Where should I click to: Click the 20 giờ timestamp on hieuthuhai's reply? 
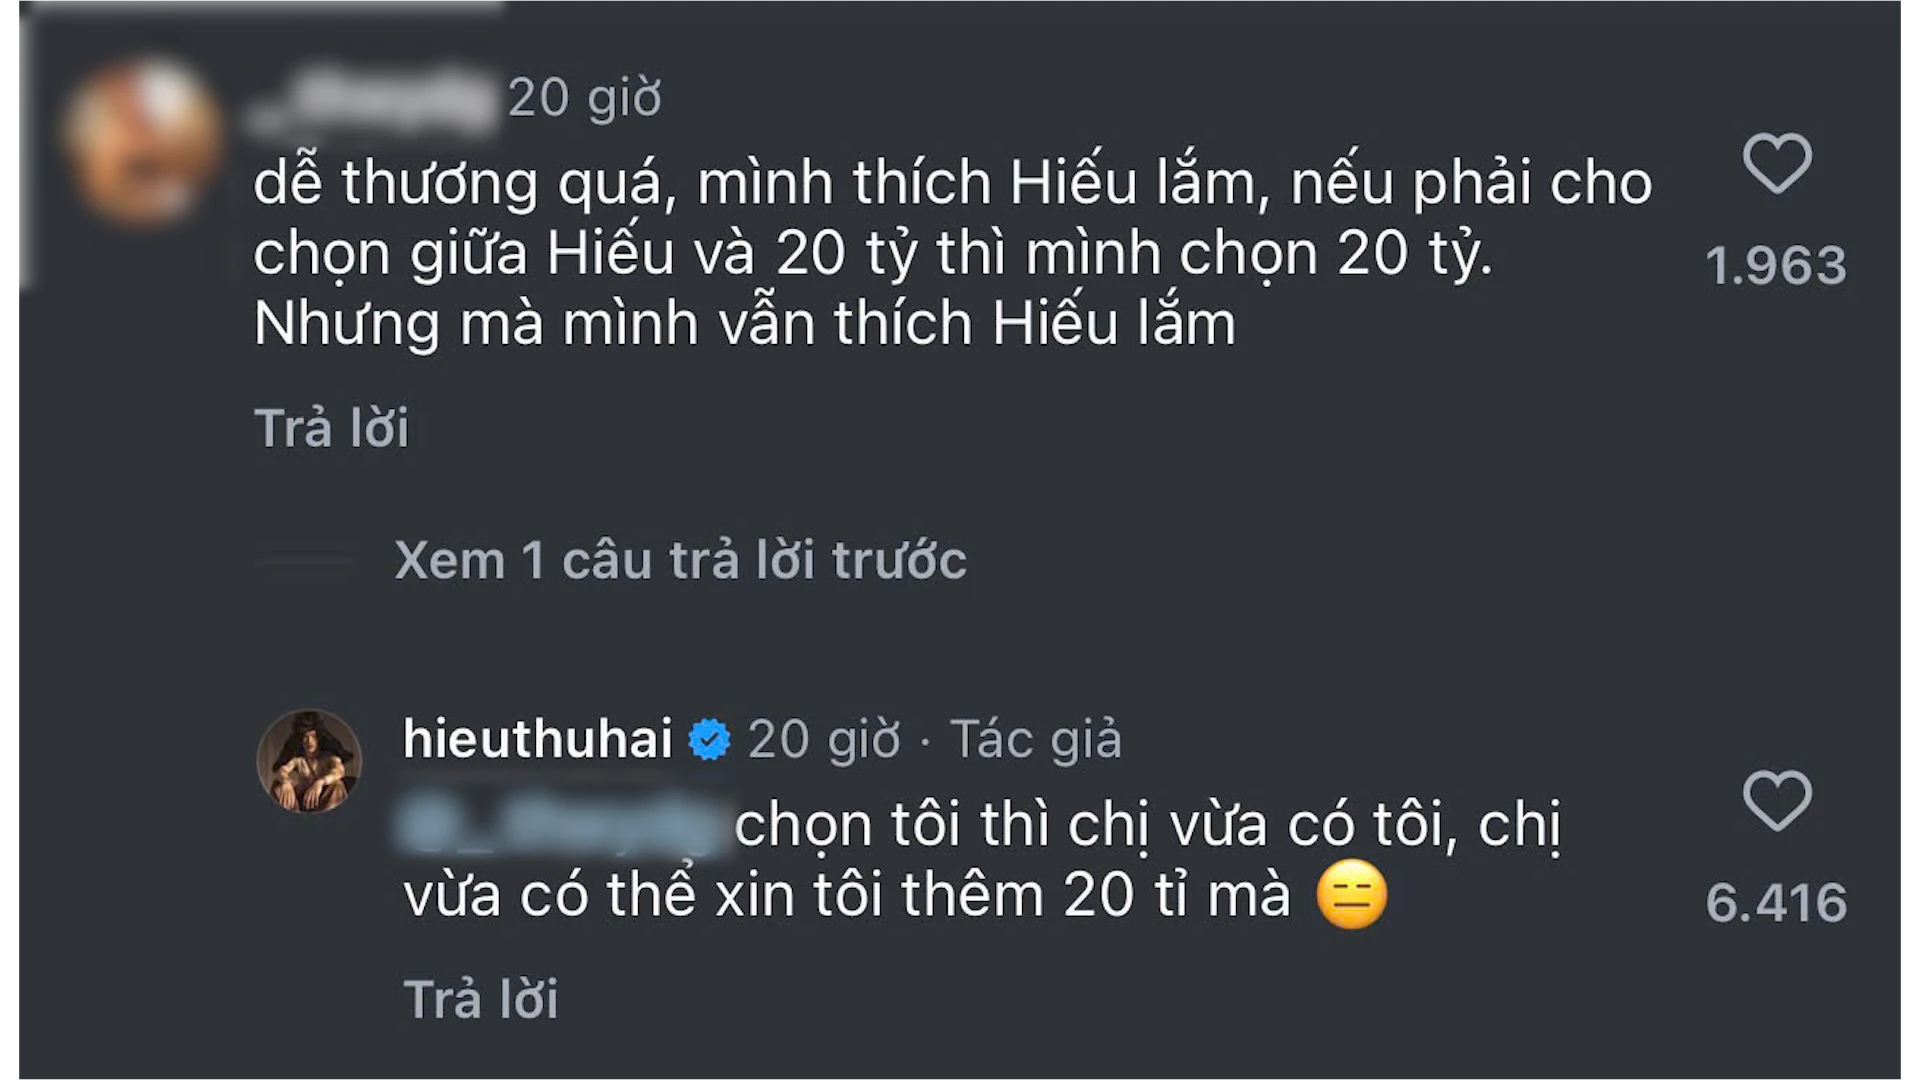click(824, 740)
